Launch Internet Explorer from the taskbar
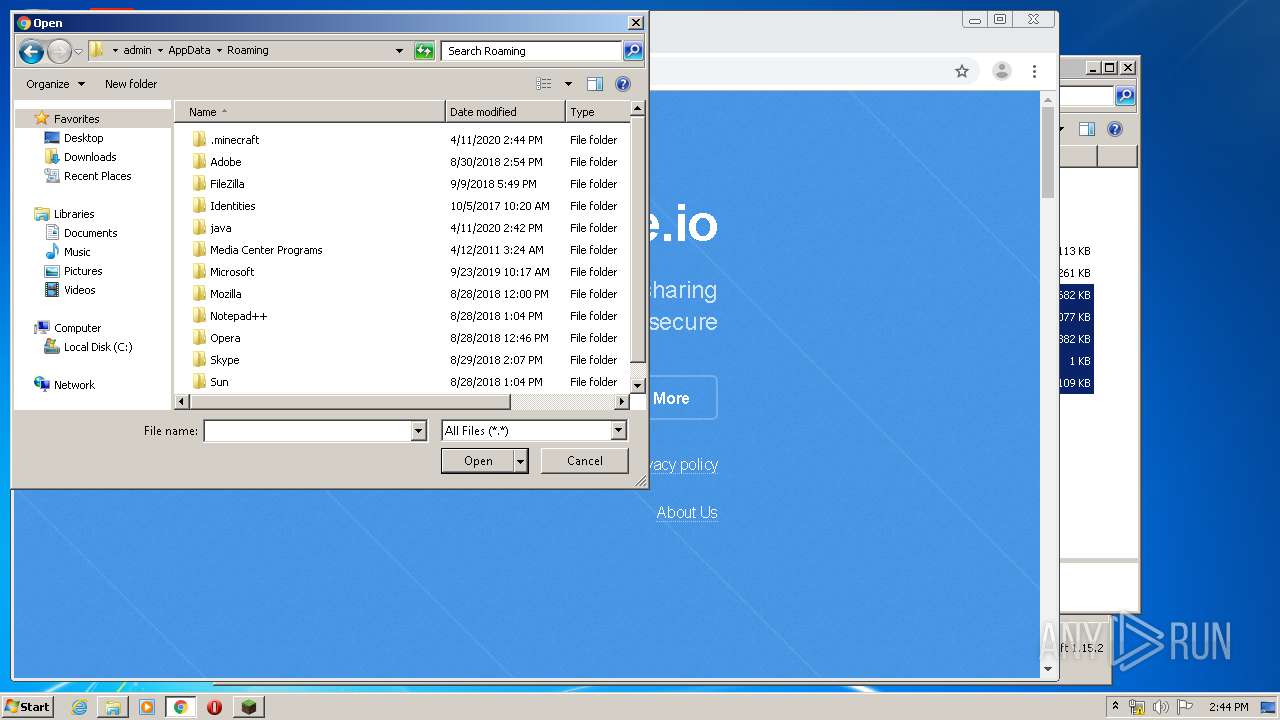 79,707
